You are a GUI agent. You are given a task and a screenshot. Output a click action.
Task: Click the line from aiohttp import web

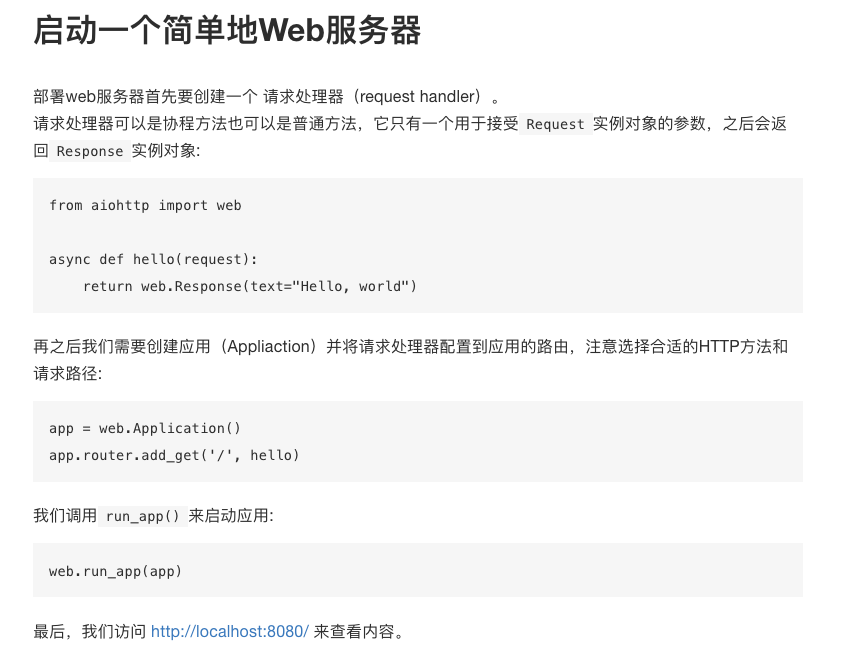(145, 206)
